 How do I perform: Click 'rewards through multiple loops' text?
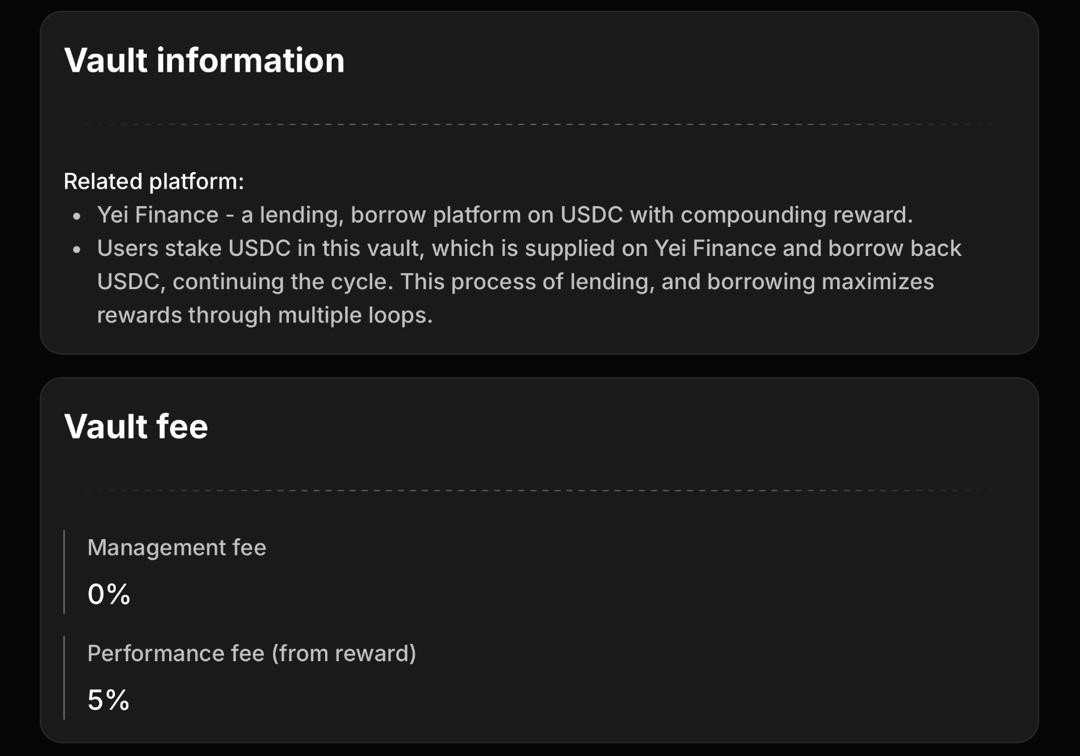pyautogui.click(x=264, y=315)
